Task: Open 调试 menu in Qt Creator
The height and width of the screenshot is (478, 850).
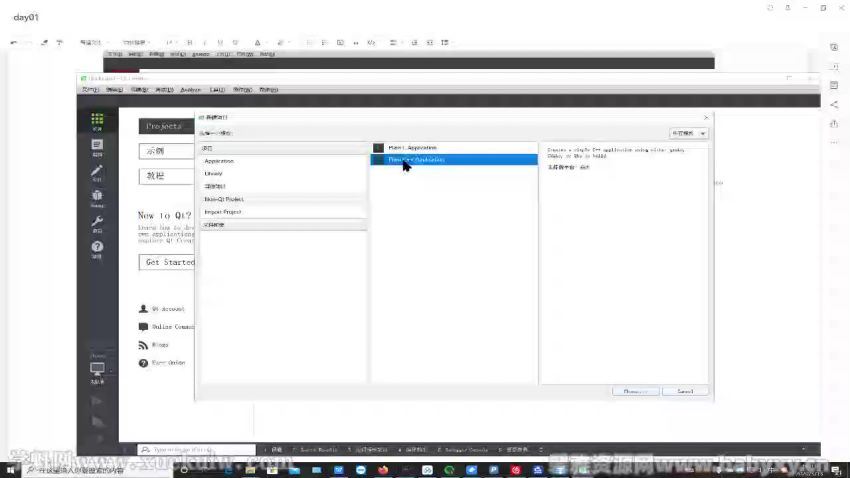Action: coord(164,90)
